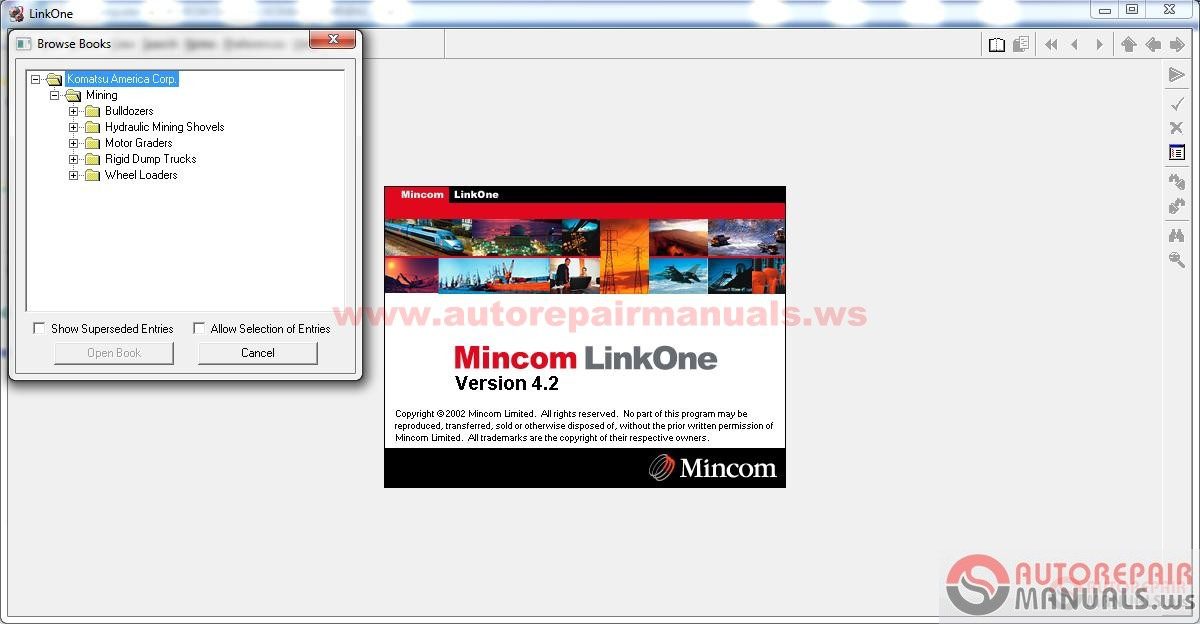Click the send triangle icon in side toolbar

pos(1177,75)
